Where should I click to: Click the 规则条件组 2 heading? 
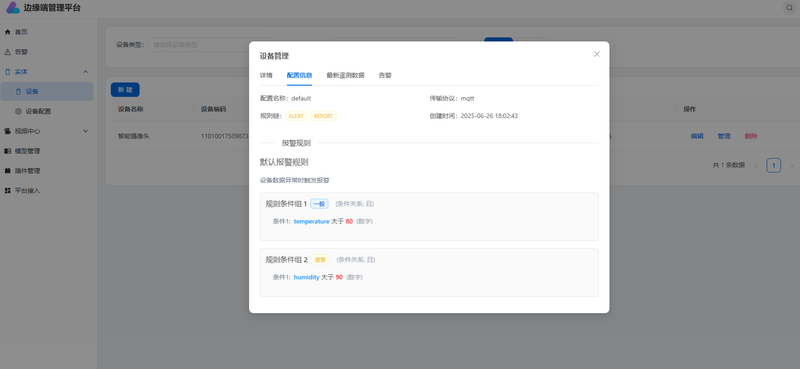coord(287,260)
